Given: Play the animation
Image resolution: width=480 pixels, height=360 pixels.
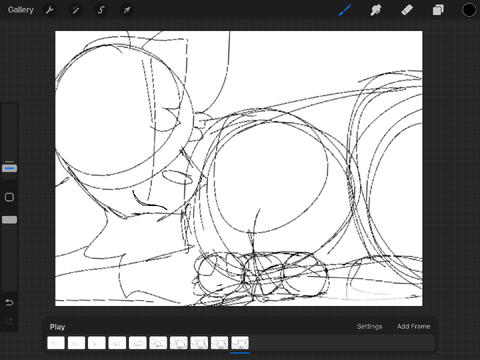Looking at the screenshot, I should pos(57,327).
